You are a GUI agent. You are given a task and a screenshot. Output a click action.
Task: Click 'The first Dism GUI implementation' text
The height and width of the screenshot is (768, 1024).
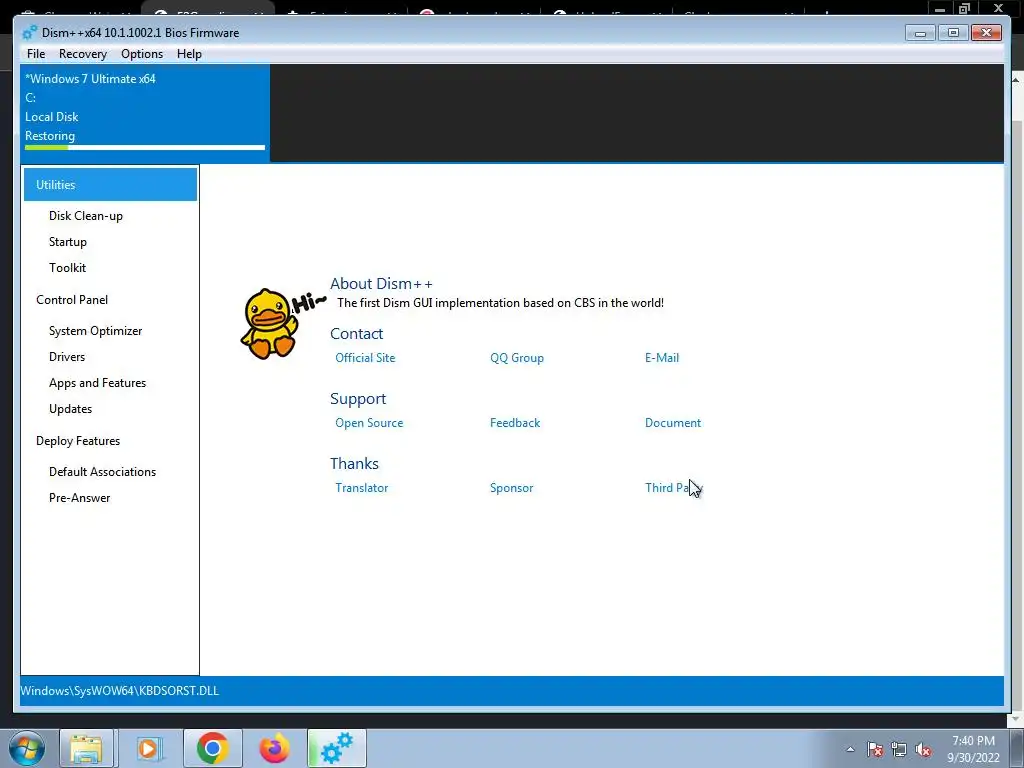[x=500, y=303]
